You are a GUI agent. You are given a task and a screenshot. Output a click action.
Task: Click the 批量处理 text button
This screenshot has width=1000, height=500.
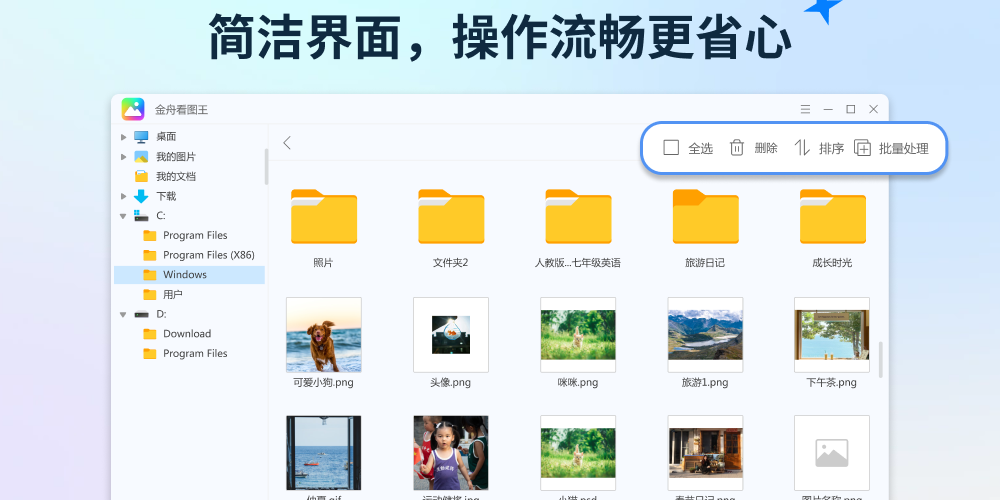tap(904, 149)
